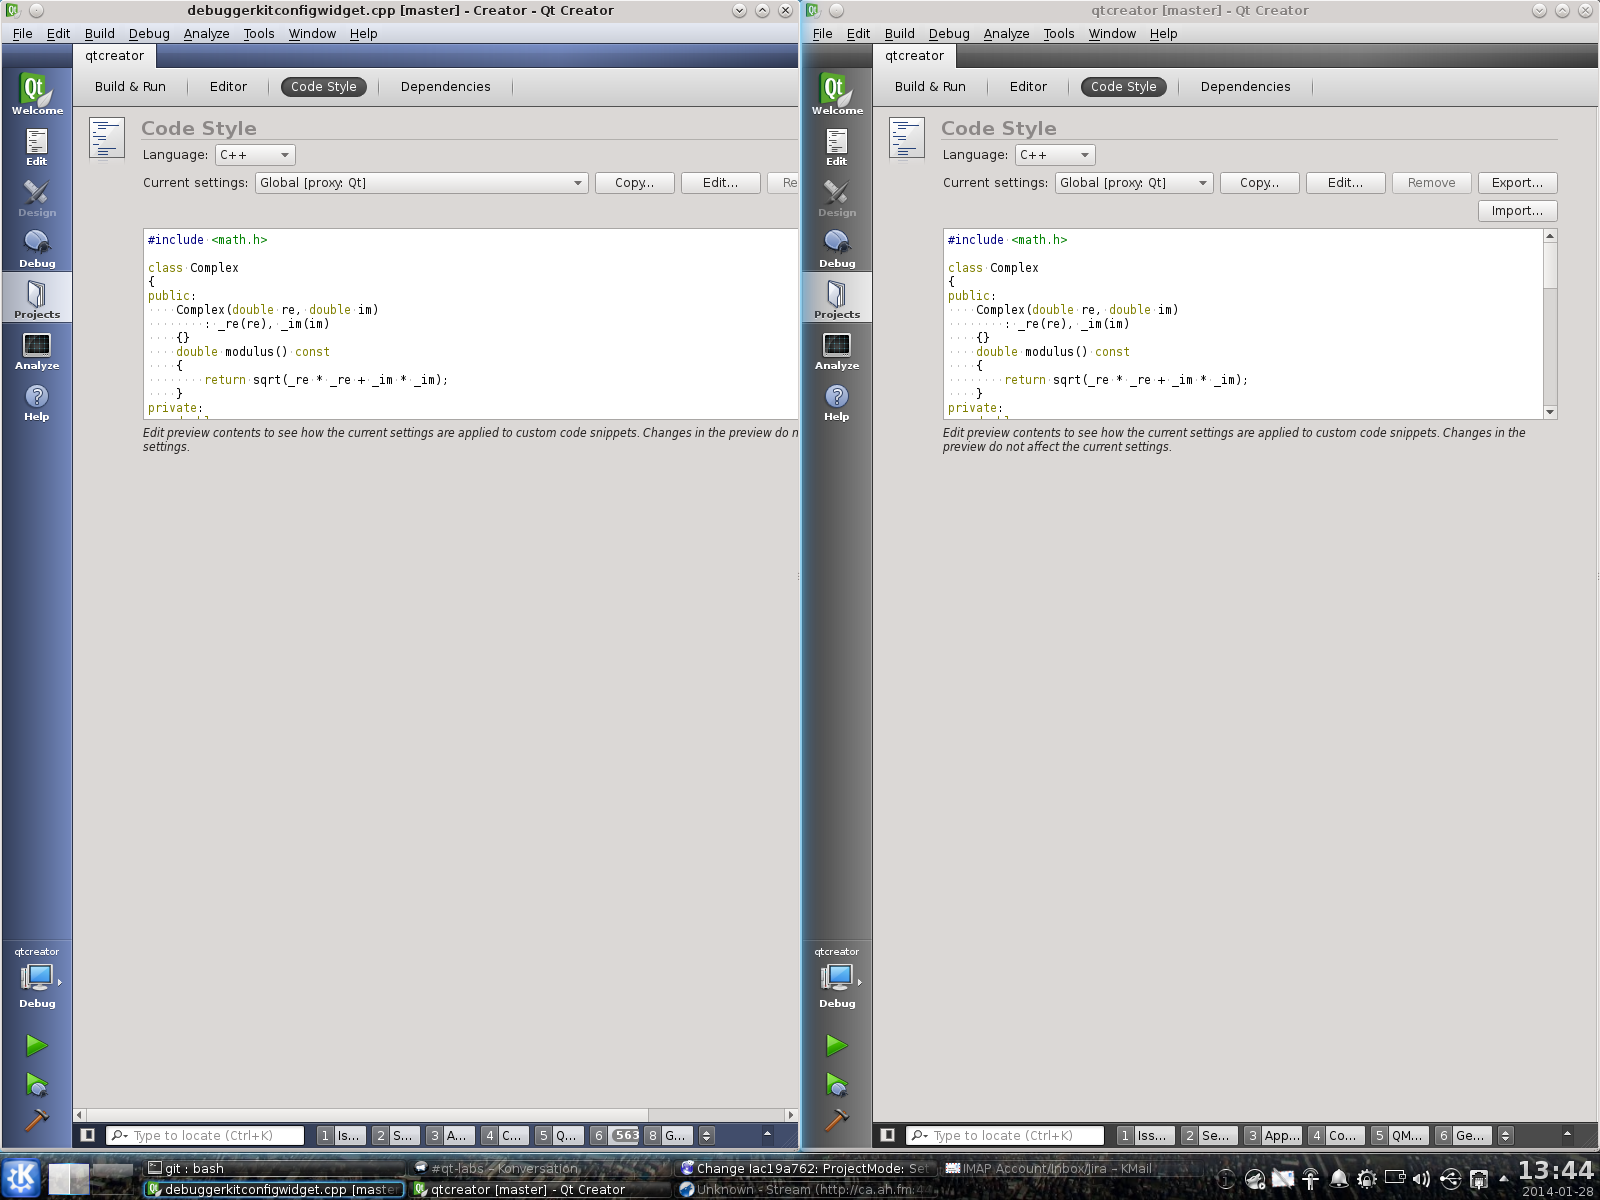The width and height of the screenshot is (1600, 1200).
Task: Open Analyze menu in left window
Action: (206, 33)
